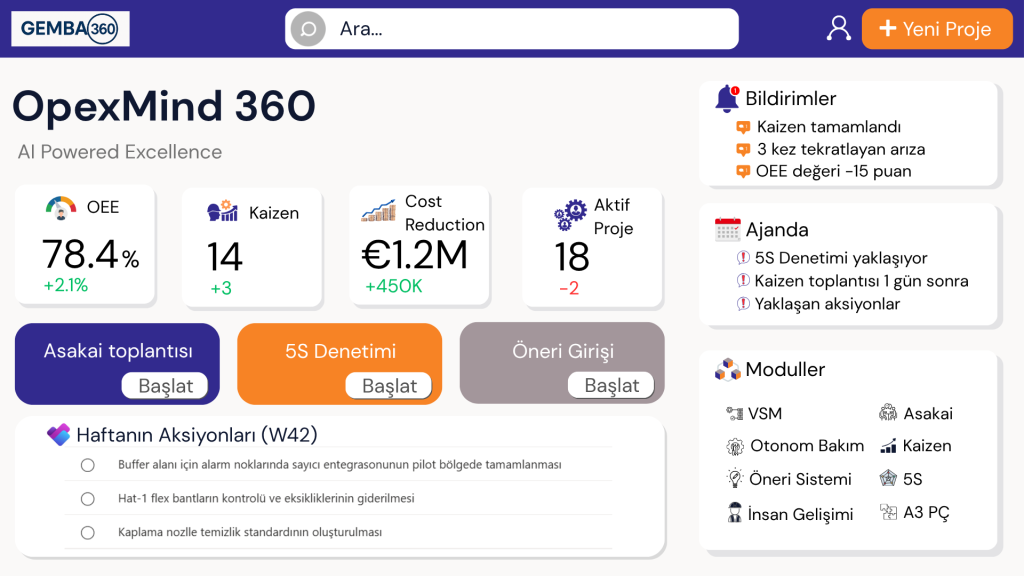Screen dimensions: 1024x576
Task: Click the search magnifier icon
Action: (x=308, y=29)
